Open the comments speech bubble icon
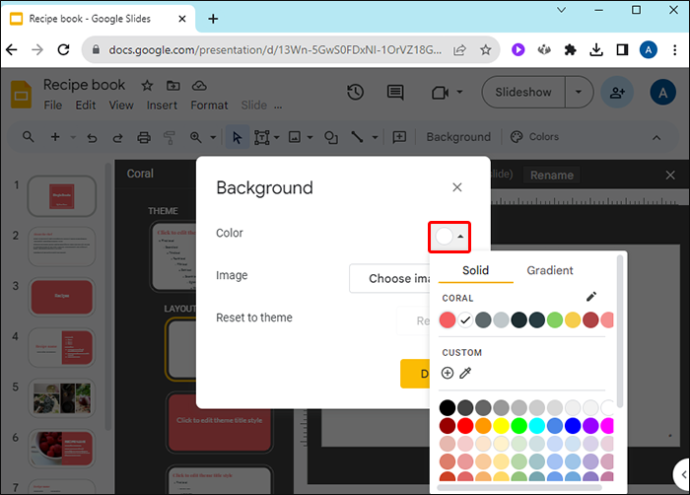The width and height of the screenshot is (690, 495). 395,92
